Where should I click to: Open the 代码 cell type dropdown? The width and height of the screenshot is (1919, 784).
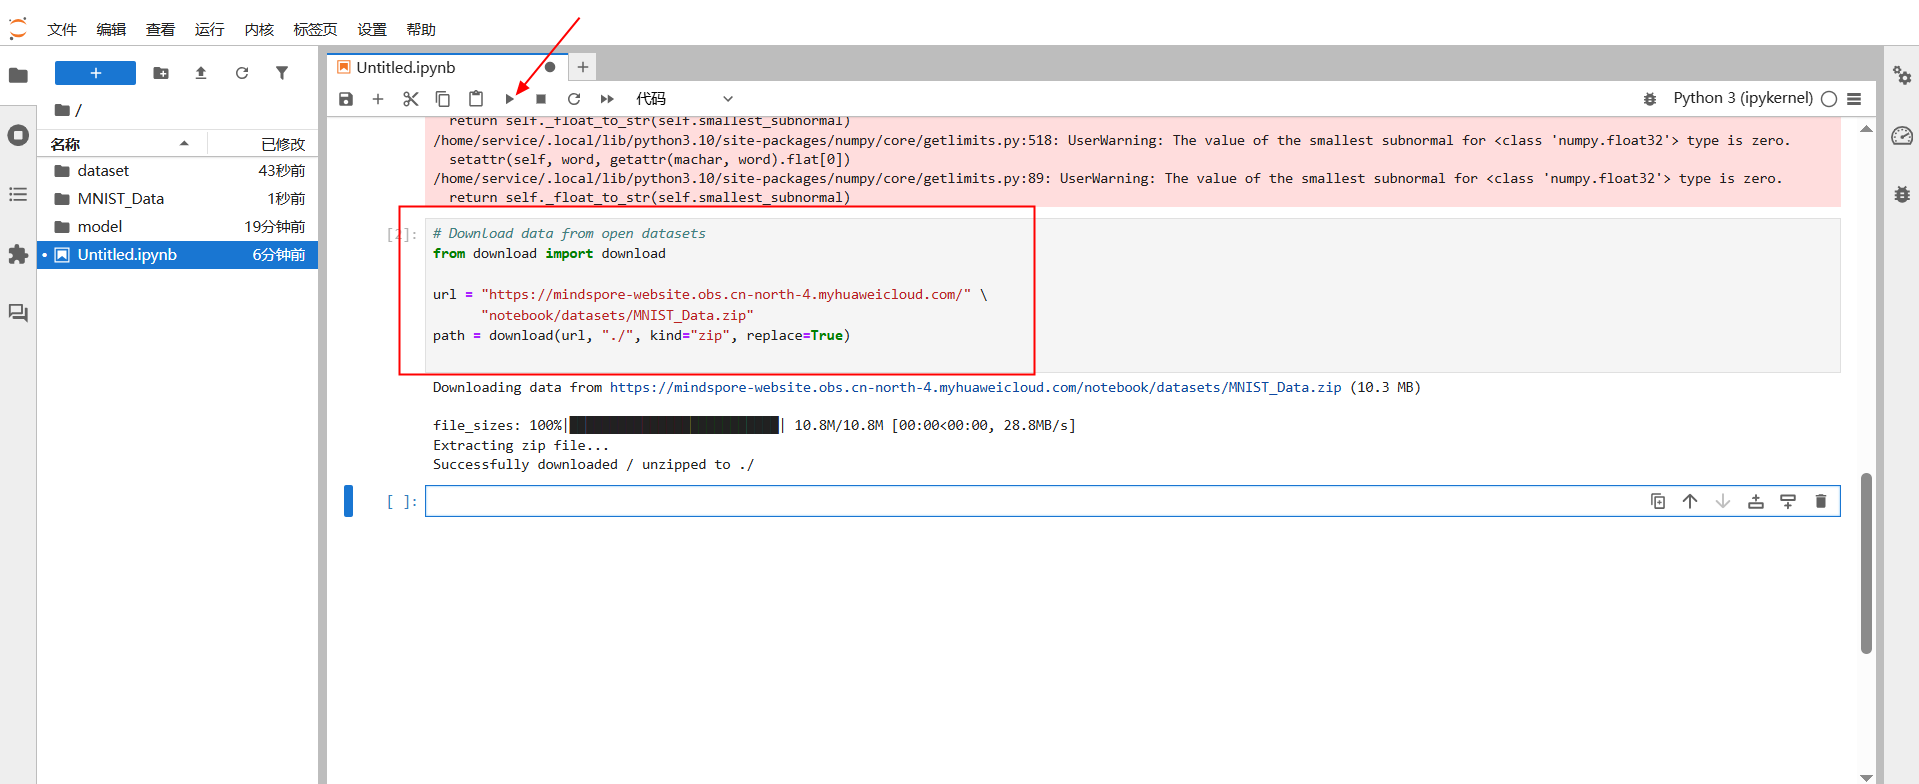pyautogui.click(x=685, y=99)
